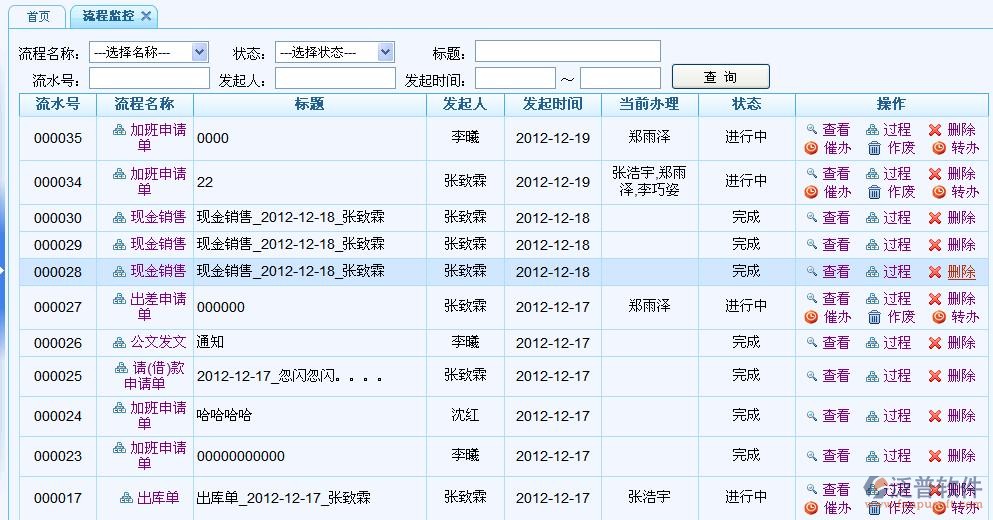993x520 pixels.
Task: Focus the 流水号 text field
Action: 149,79
